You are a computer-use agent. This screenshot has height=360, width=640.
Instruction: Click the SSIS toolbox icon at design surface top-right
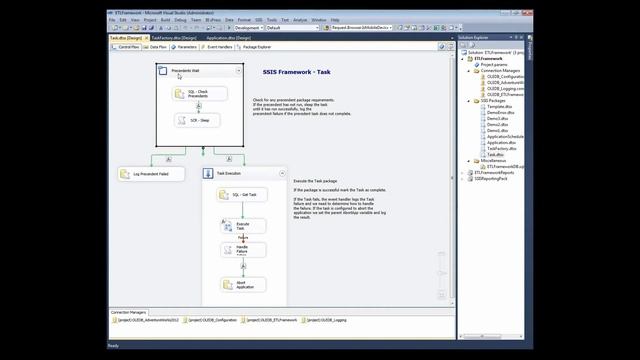(x=450, y=47)
